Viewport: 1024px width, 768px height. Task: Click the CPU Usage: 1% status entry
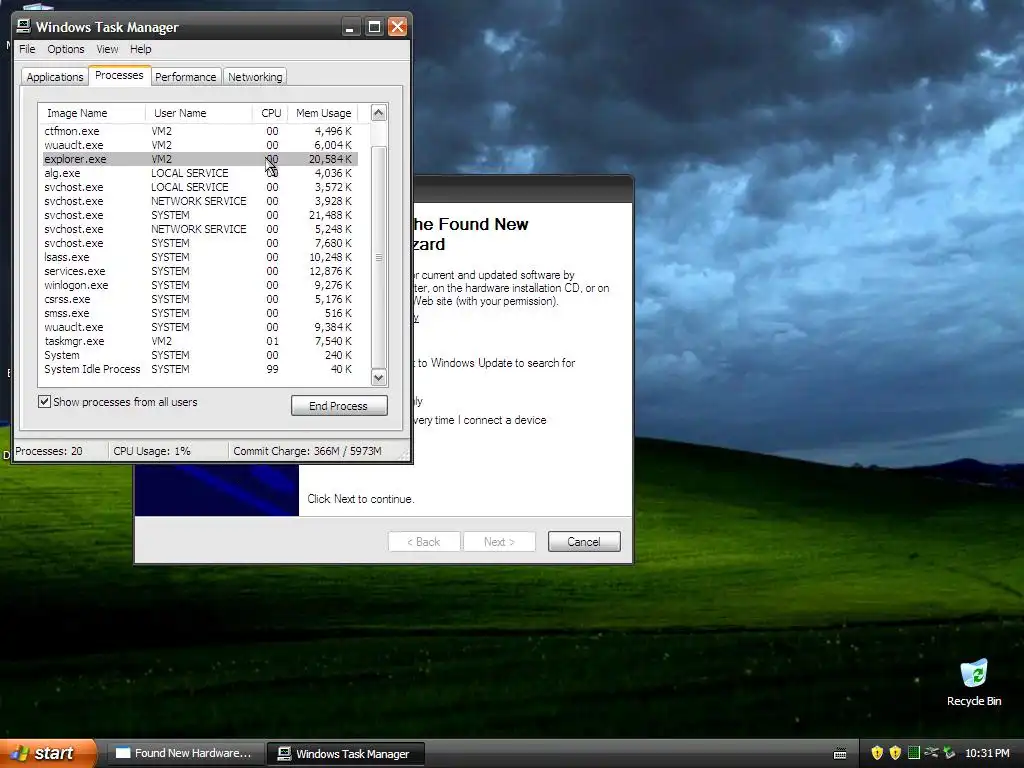click(x=168, y=451)
